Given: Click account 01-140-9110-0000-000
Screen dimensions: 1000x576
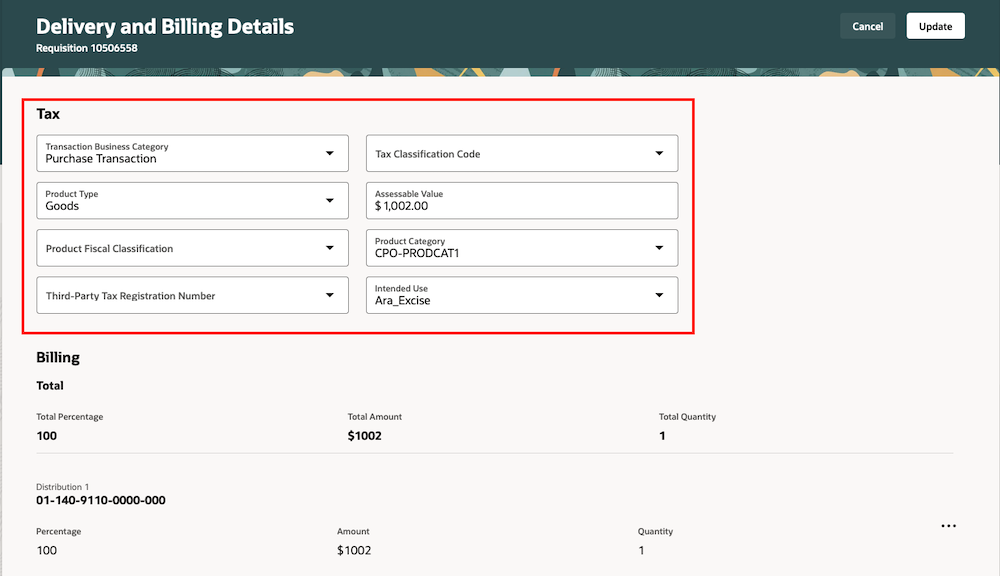Looking at the screenshot, I should pos(101,500).
